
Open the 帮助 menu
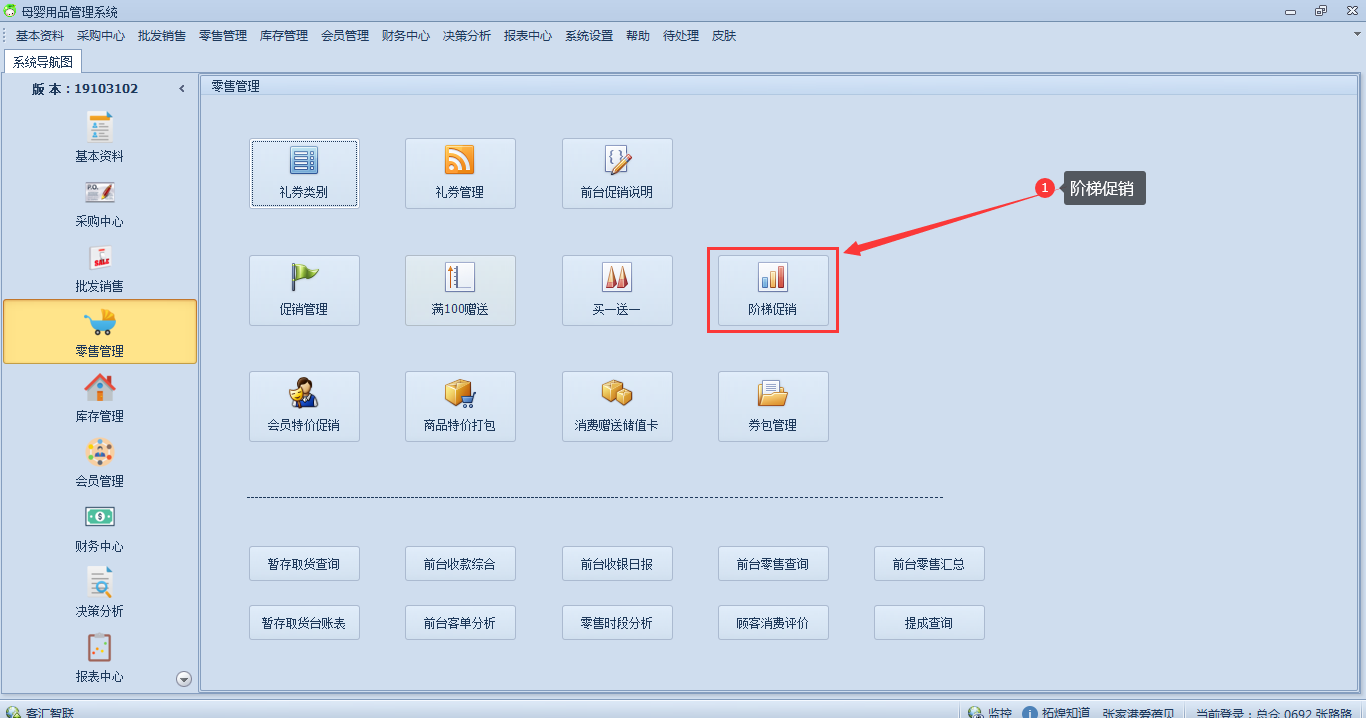(638, 35)
